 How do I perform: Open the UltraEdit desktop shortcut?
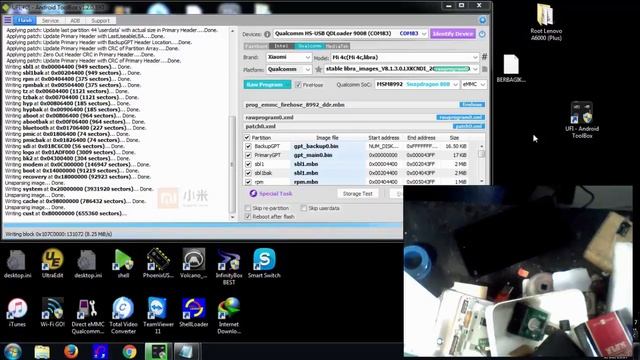click(x=53, y=264)
